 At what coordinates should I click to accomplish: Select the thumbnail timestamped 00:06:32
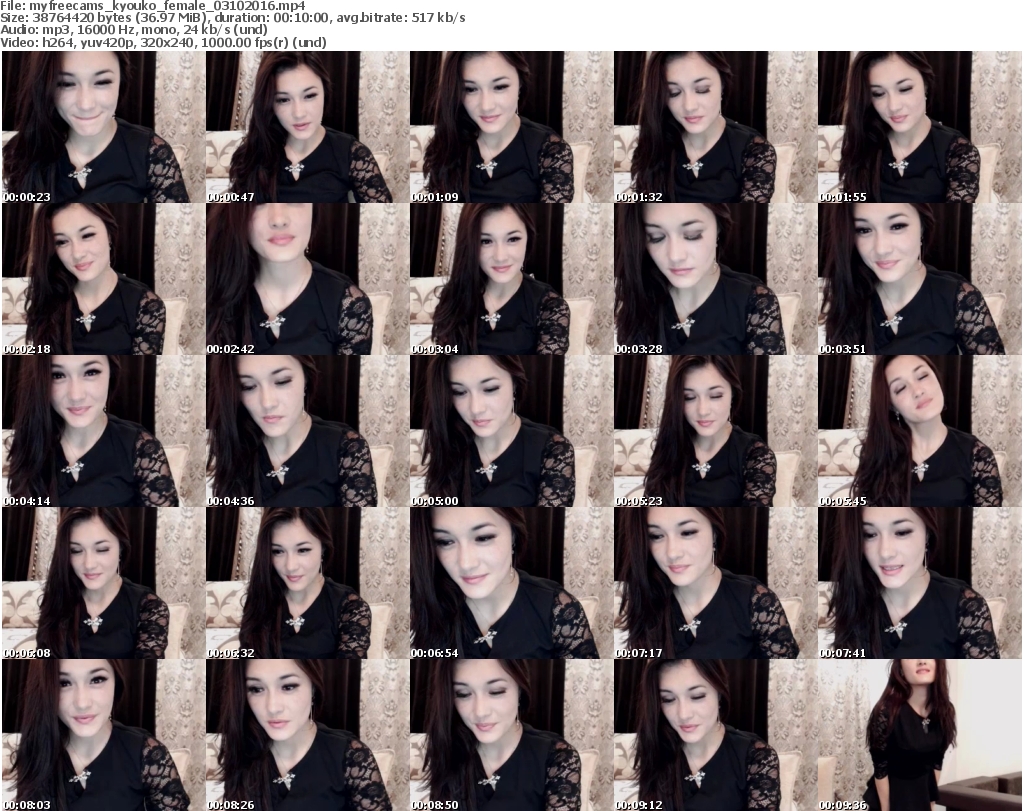(308, 583)
